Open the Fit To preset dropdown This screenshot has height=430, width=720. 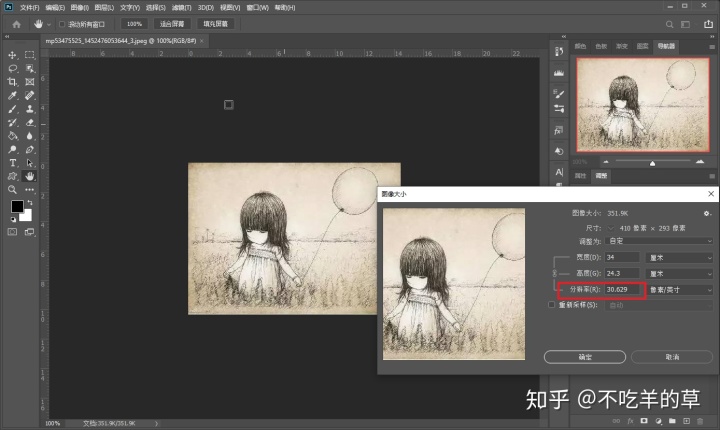[x=659, y=241]
